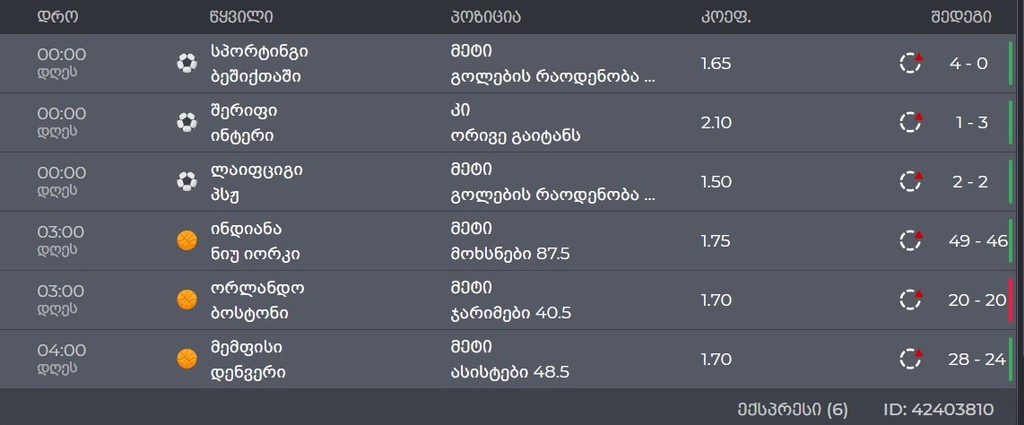The width and height of the screenshot is (1024, 425).
Task: Click live refresh icon next to 2 - 2
Action: [x=910, y=181]
